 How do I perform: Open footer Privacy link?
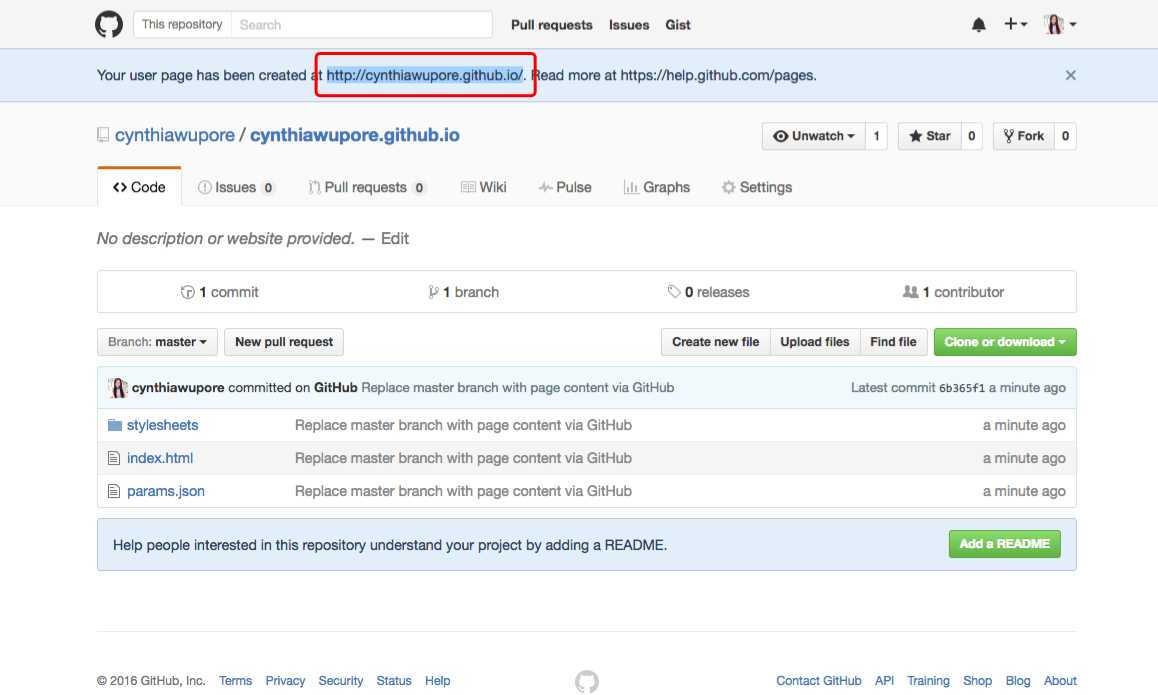(285, 681)
